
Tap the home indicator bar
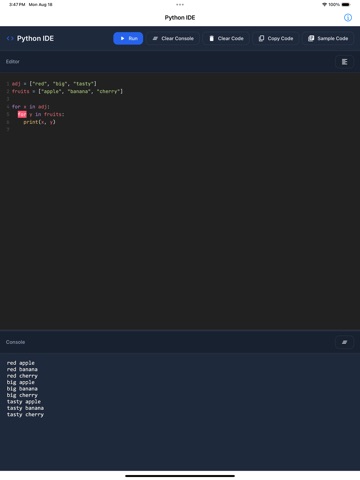click(180, 476)
